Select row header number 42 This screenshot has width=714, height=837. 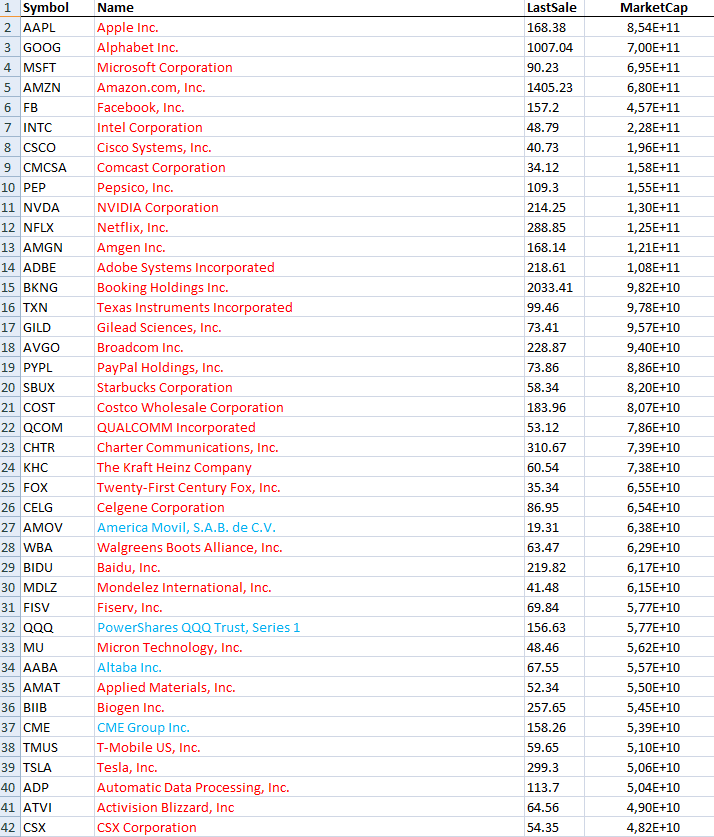[10, 827]
